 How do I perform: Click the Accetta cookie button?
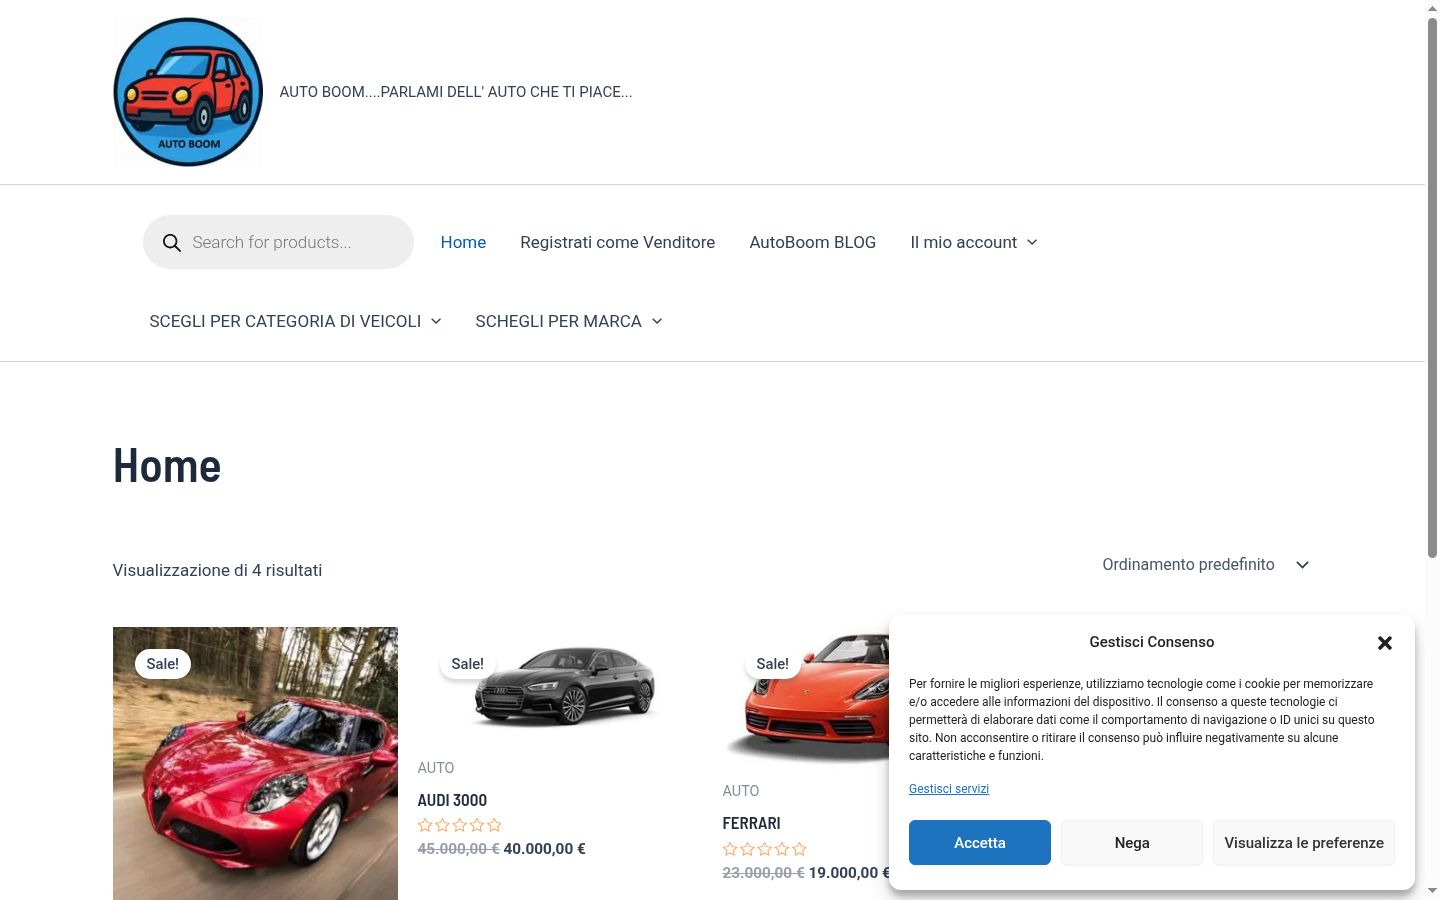pos(980,843)
